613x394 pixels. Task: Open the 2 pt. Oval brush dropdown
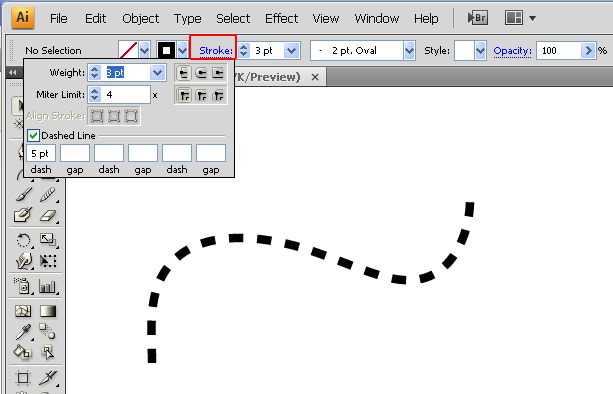click(409, 50)
